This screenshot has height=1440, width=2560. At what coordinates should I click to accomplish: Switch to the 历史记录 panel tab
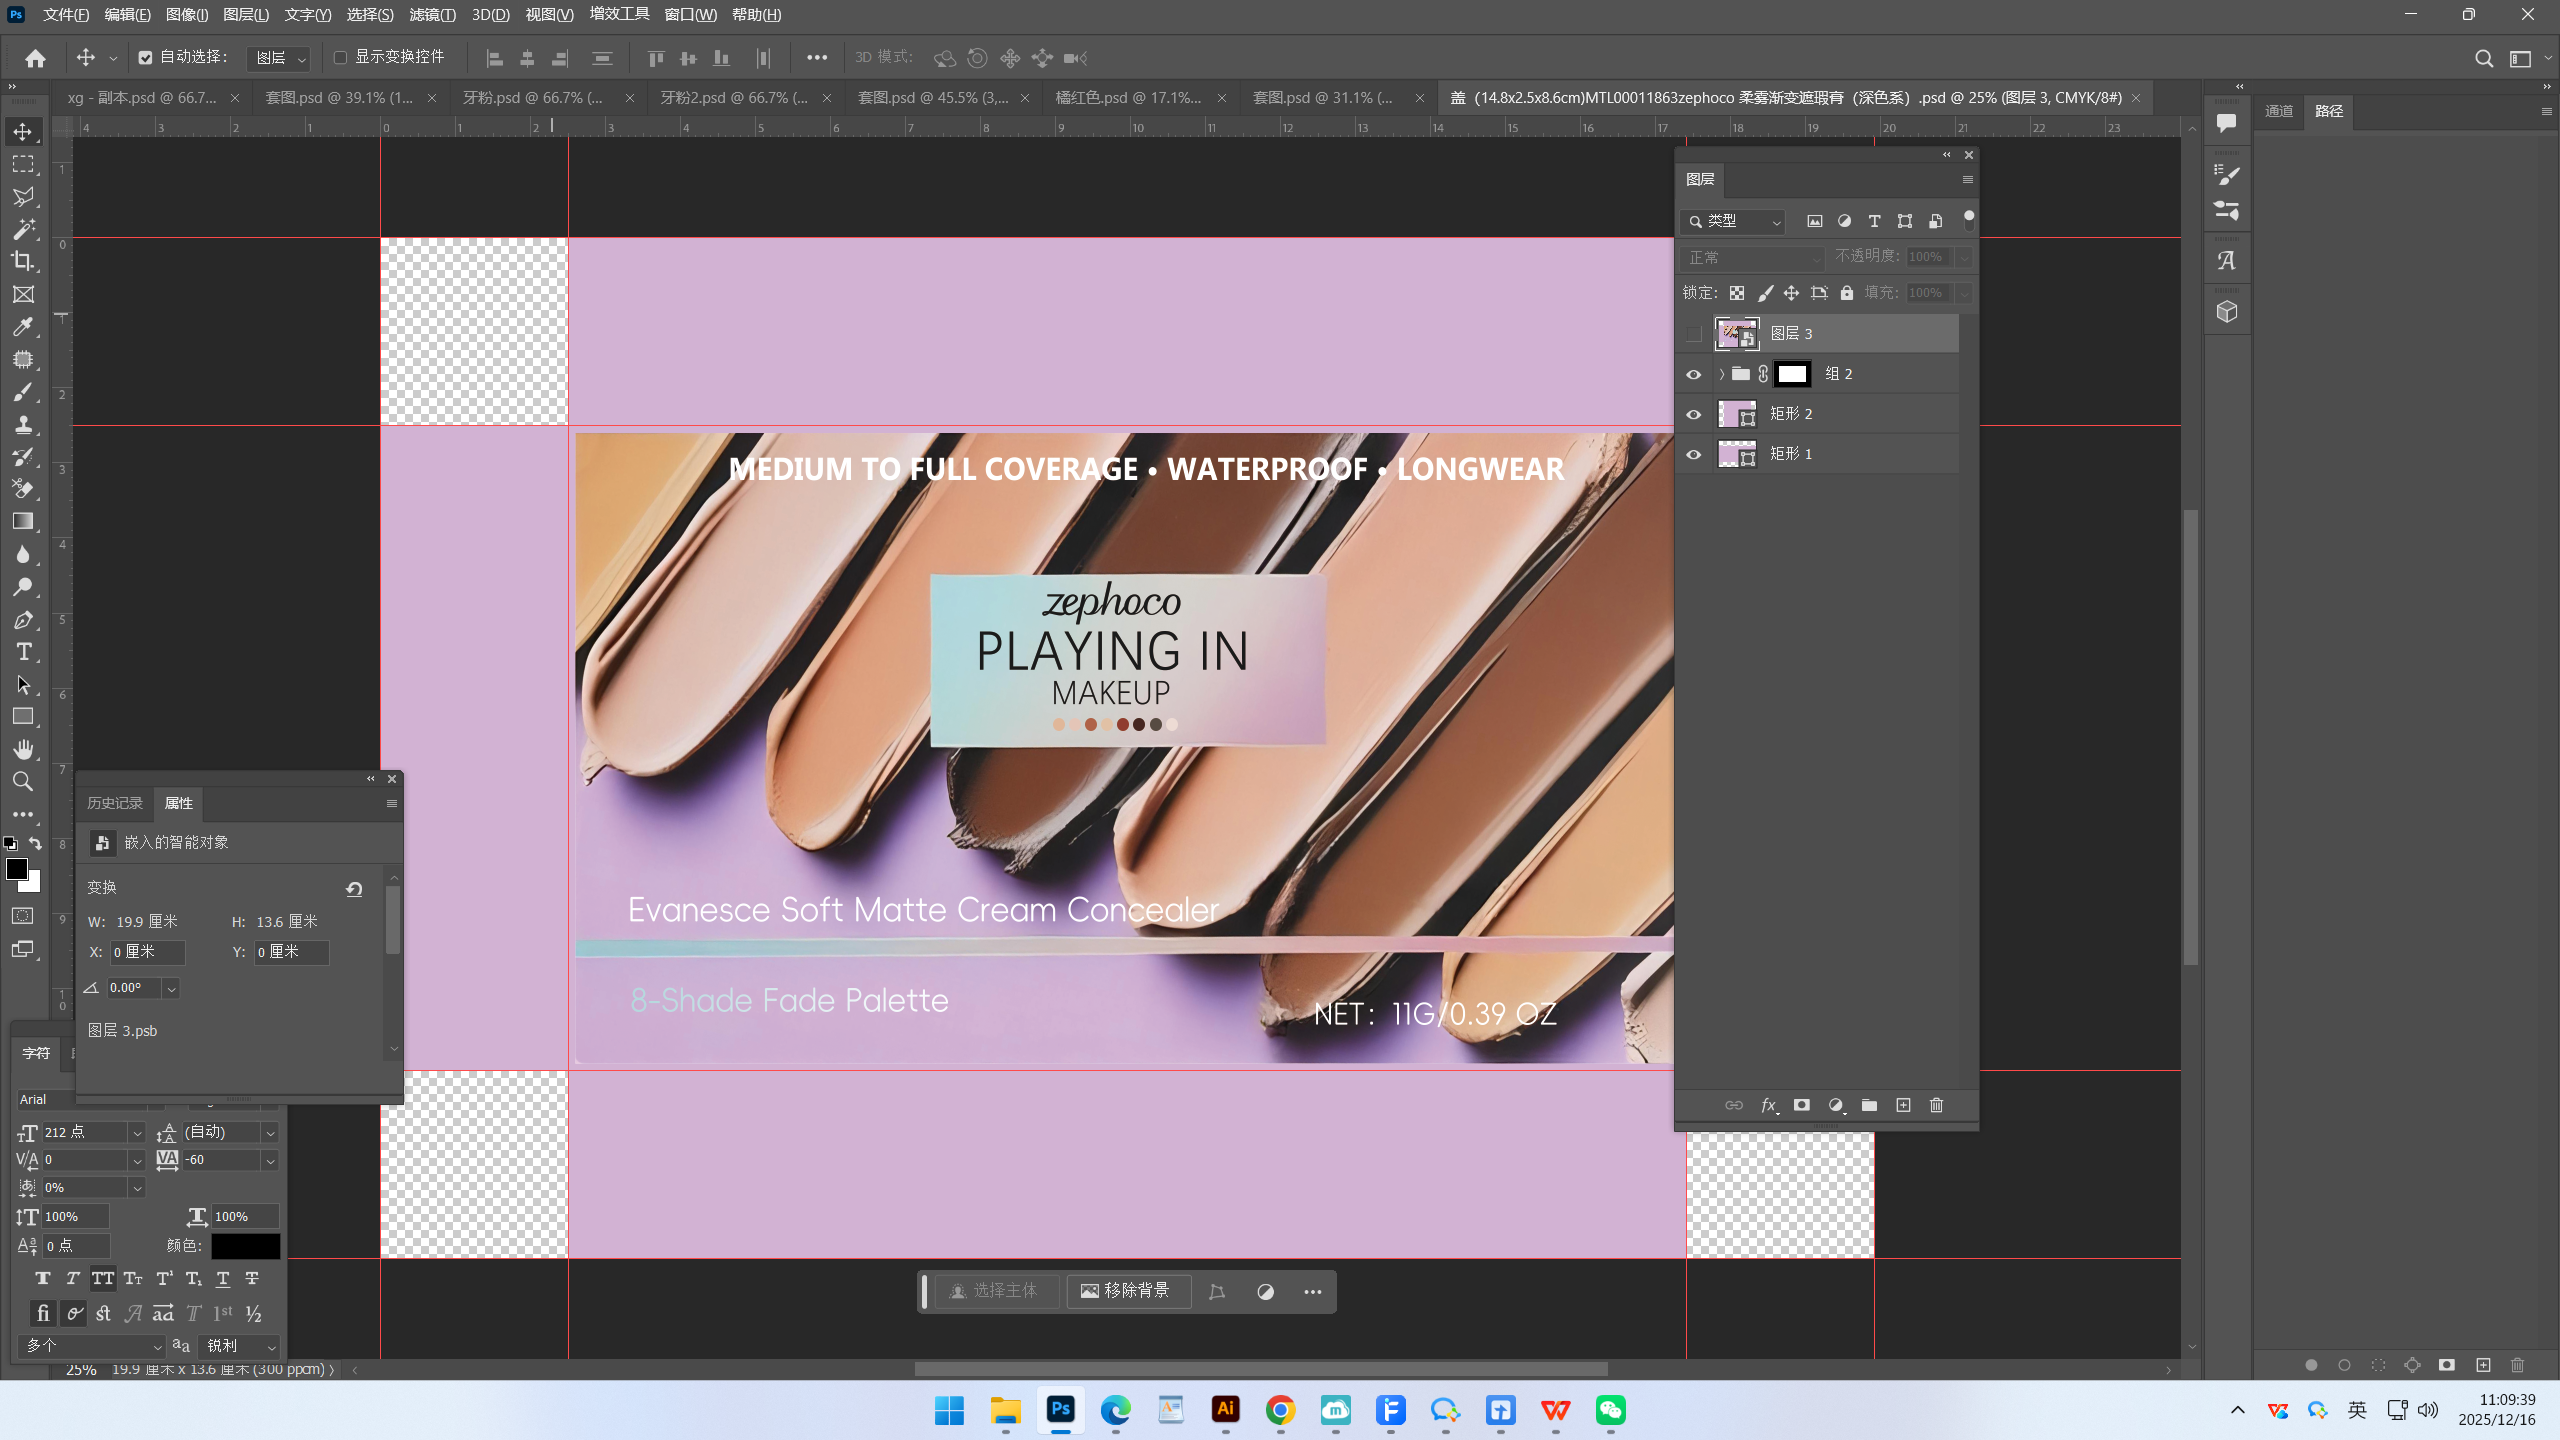pyautogui.click(x=115, y=803)
